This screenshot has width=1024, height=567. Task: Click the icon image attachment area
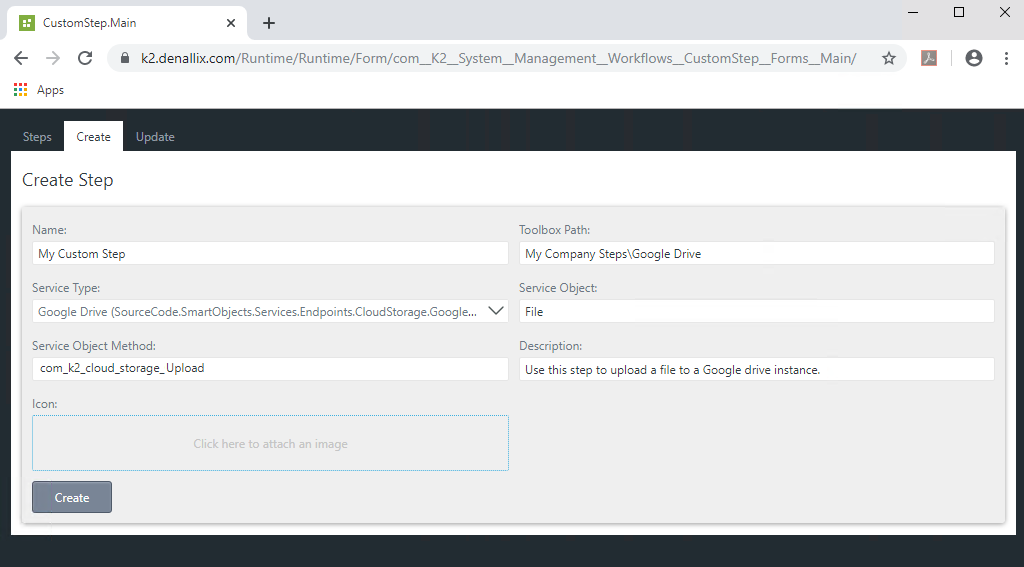(270, 443)
